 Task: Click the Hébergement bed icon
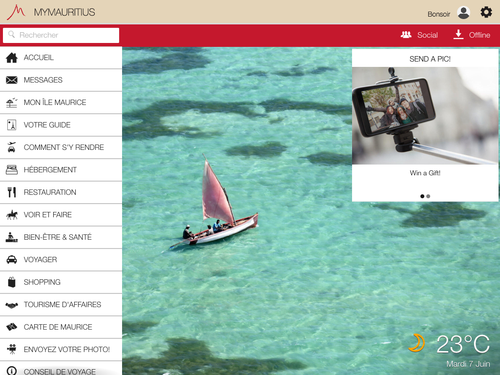coord(12,170)
